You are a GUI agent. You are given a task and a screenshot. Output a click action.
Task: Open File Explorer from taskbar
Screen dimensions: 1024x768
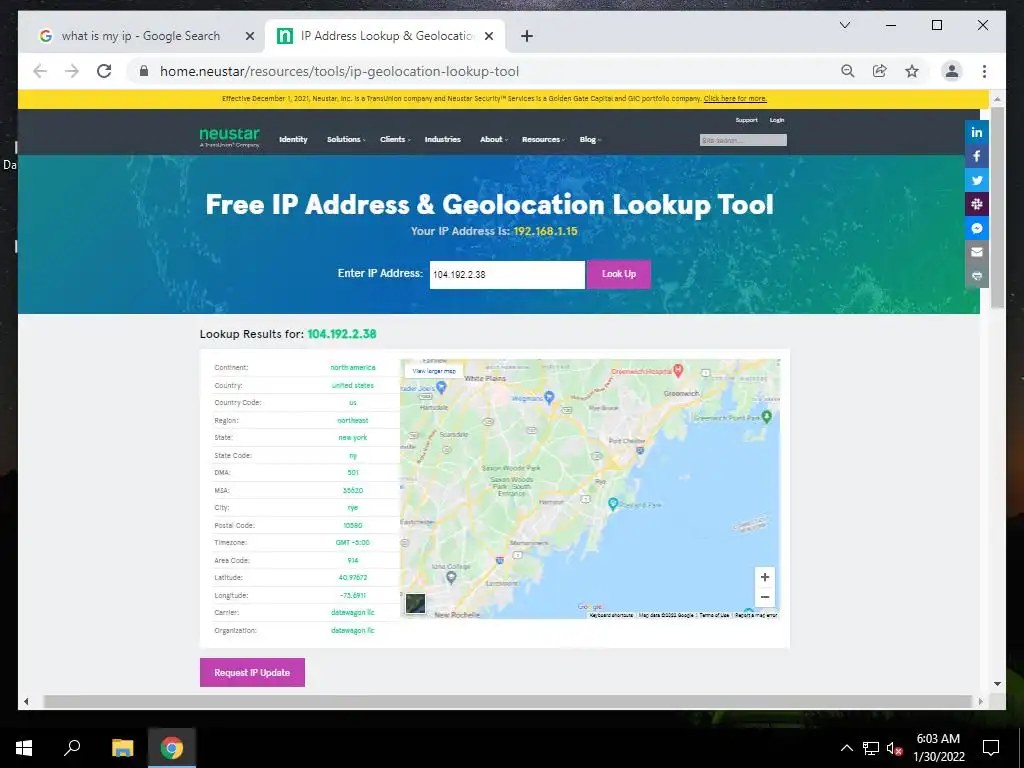click(x=122, y=748)
